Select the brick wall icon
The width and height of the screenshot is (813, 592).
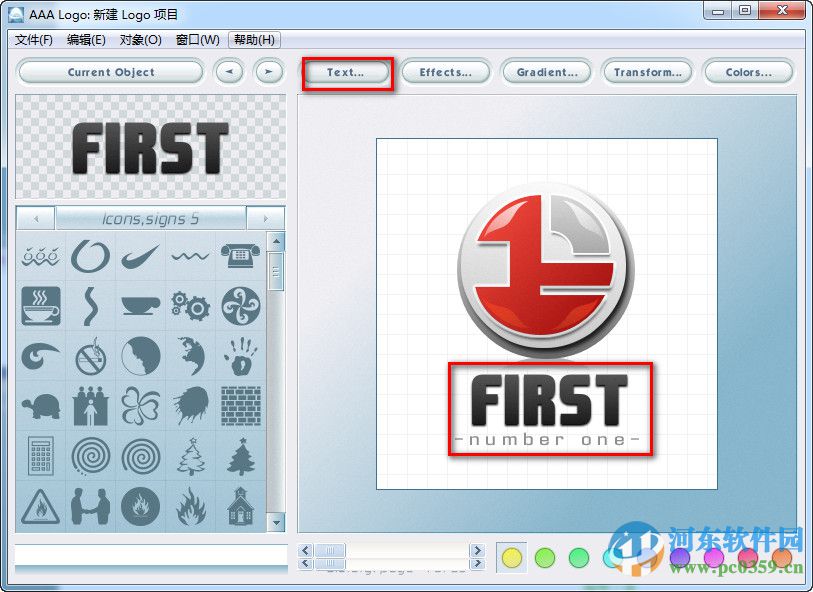pos(241,406)
